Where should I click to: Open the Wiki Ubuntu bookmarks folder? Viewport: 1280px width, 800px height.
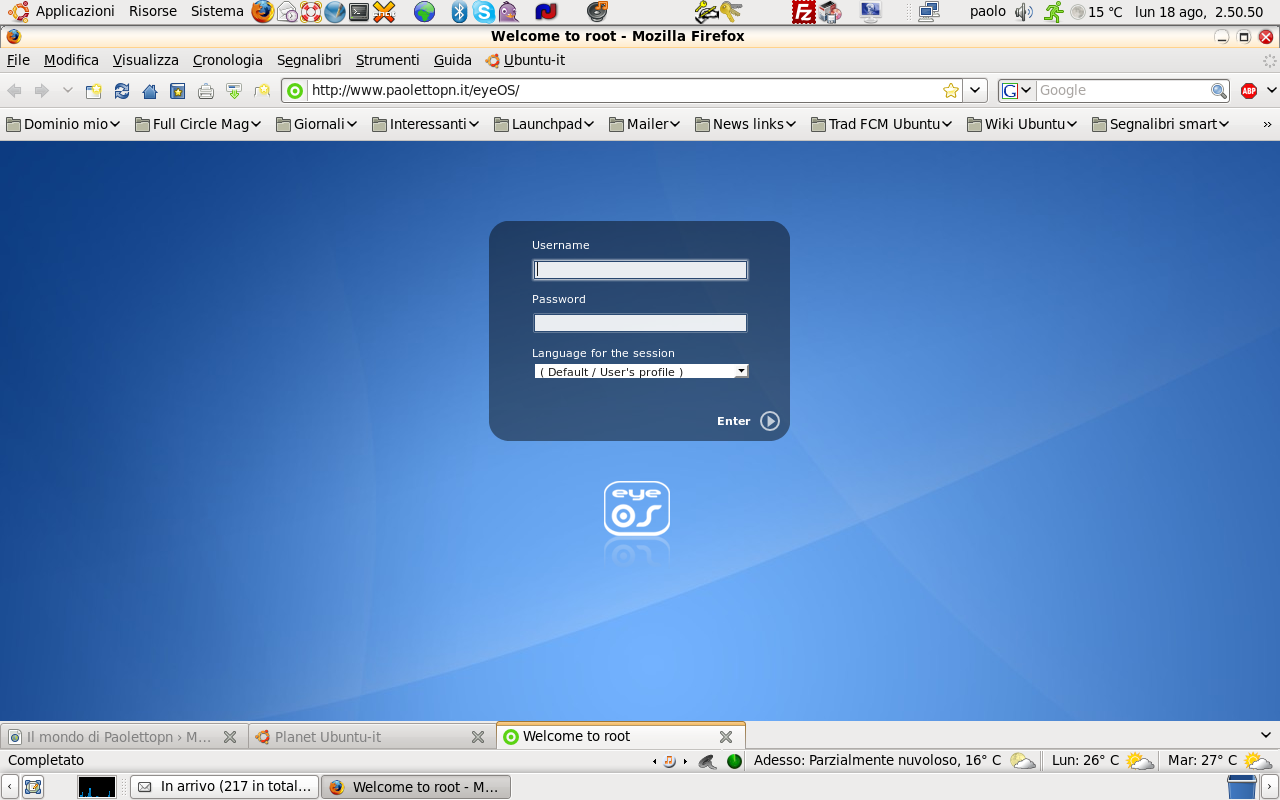(1022, 124)
